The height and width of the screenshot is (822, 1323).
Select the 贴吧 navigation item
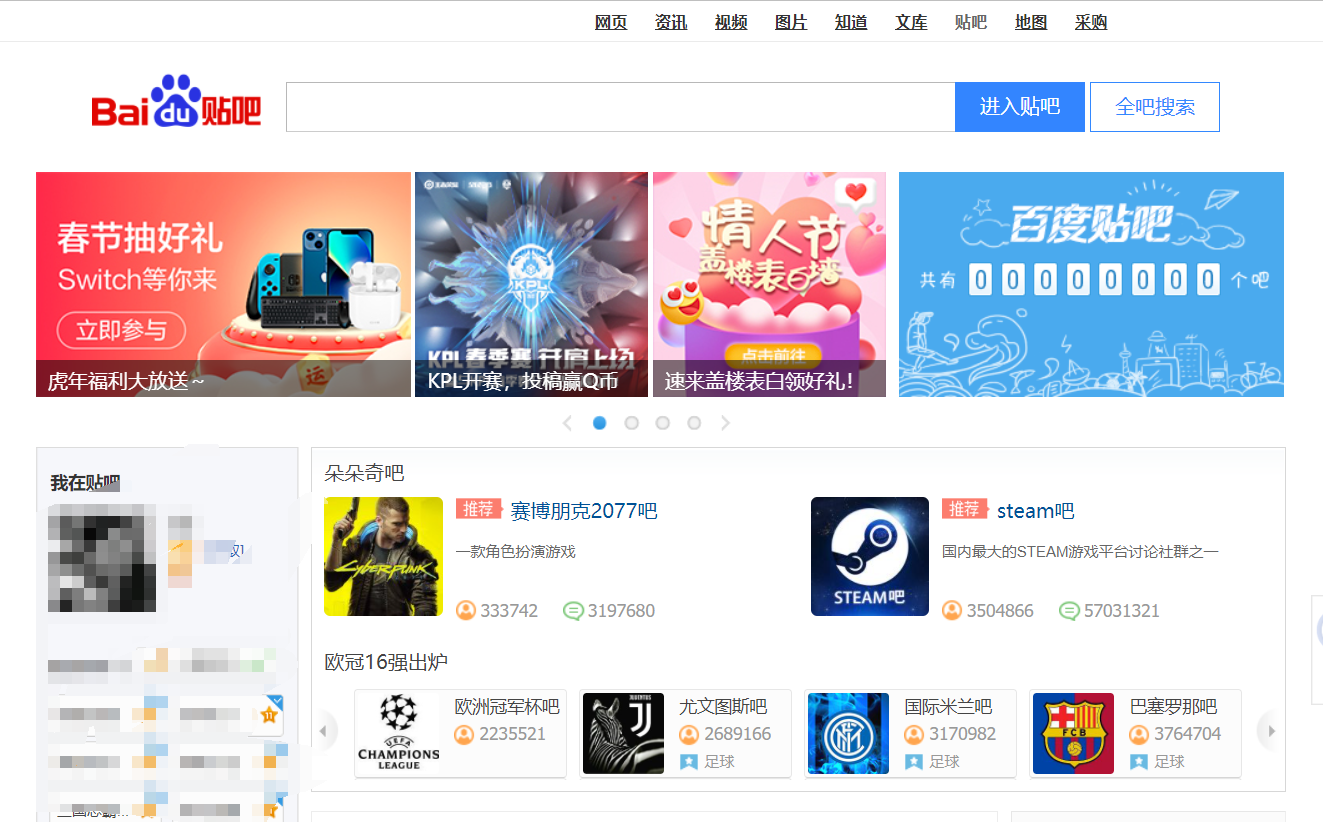pyautogui.click(x=971, y=22)
